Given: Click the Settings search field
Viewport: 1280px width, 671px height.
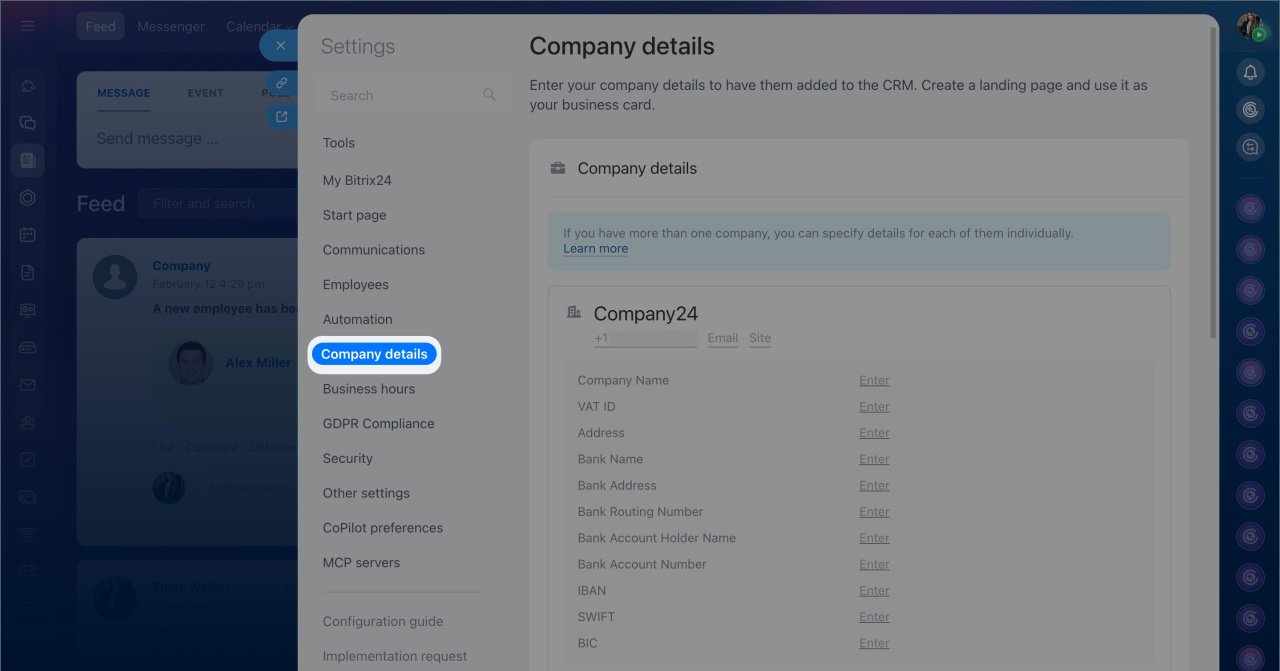Looking at the screenshot, I should [x=400, y=95].
